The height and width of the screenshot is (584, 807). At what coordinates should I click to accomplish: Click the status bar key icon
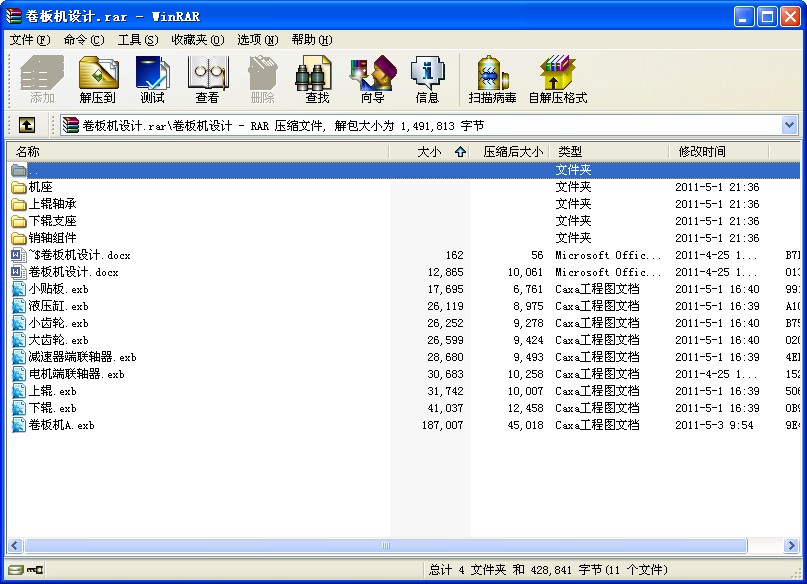point(36,570)
